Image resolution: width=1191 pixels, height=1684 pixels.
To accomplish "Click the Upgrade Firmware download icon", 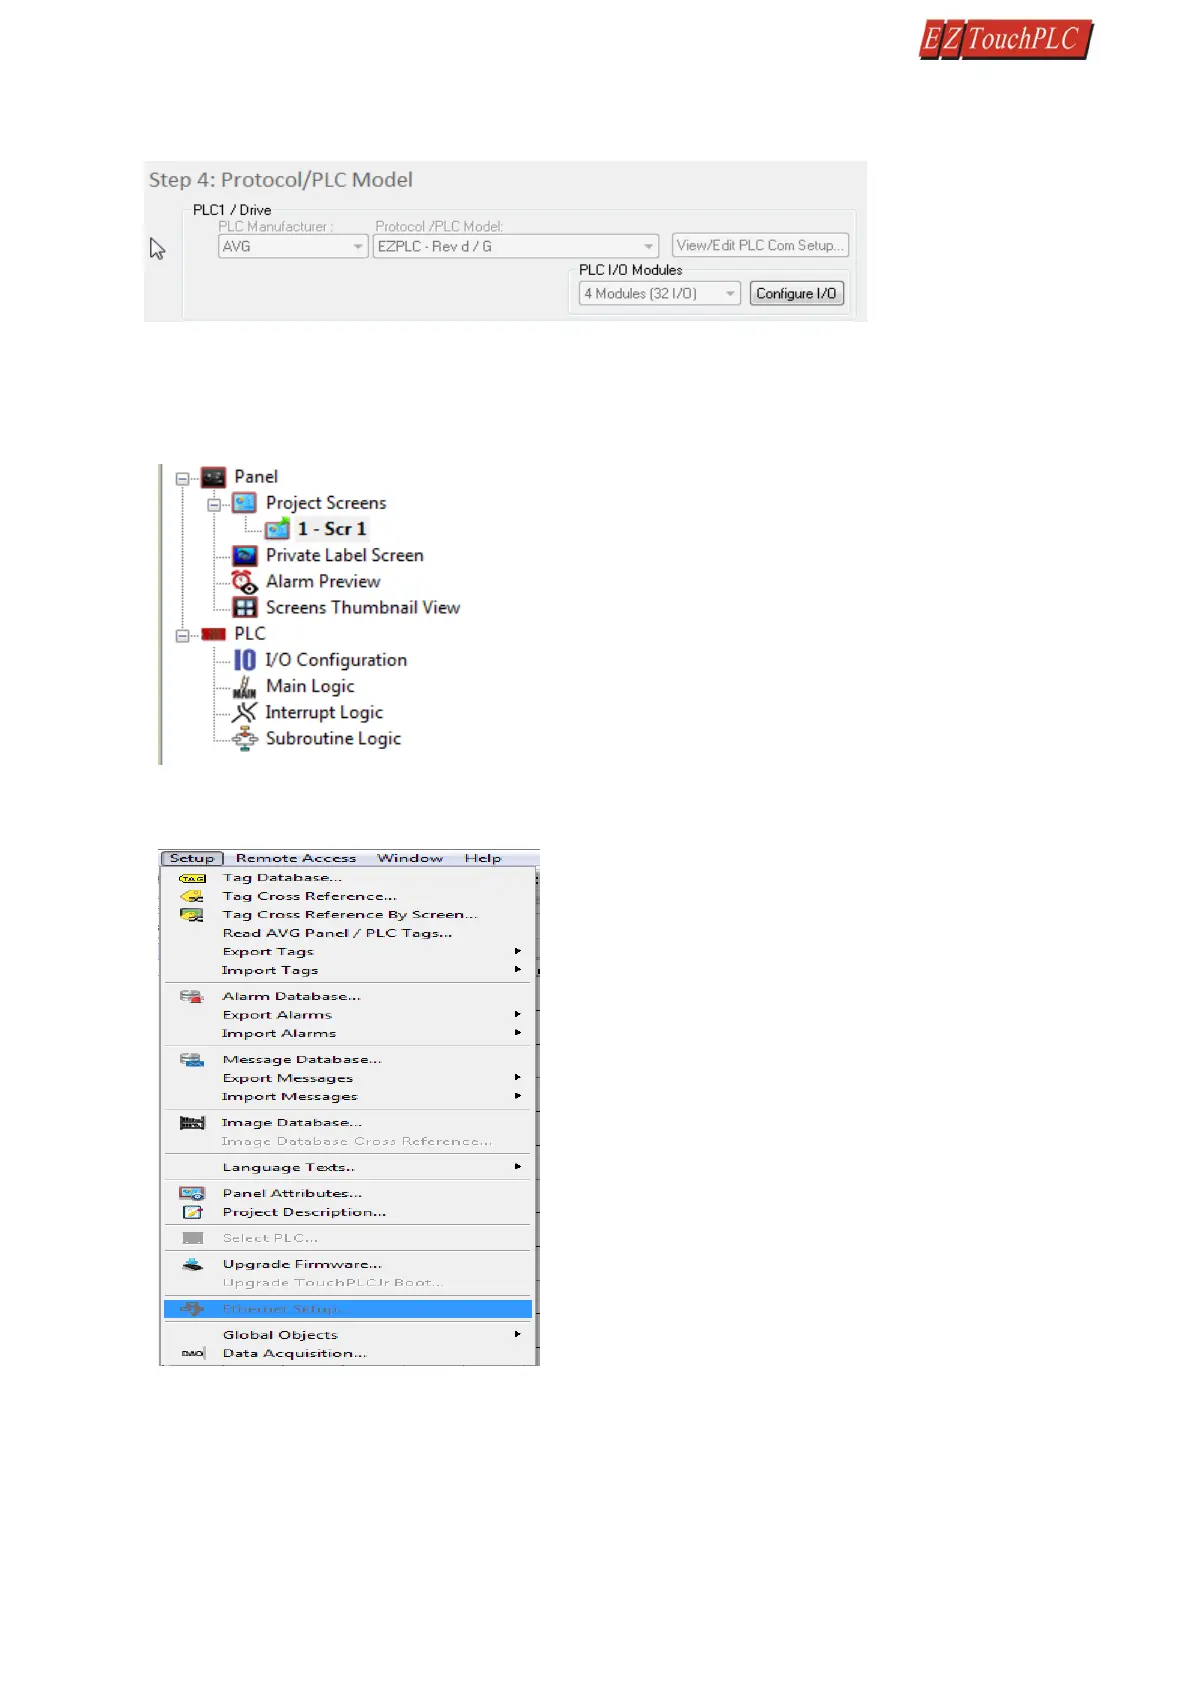I will tap(192, 1264).
